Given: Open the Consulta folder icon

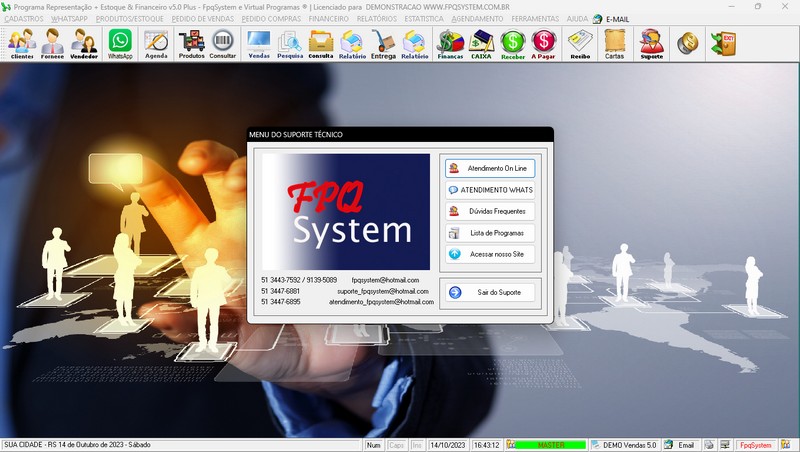Looking at the screenshot, I should click(x=321, y=44).
